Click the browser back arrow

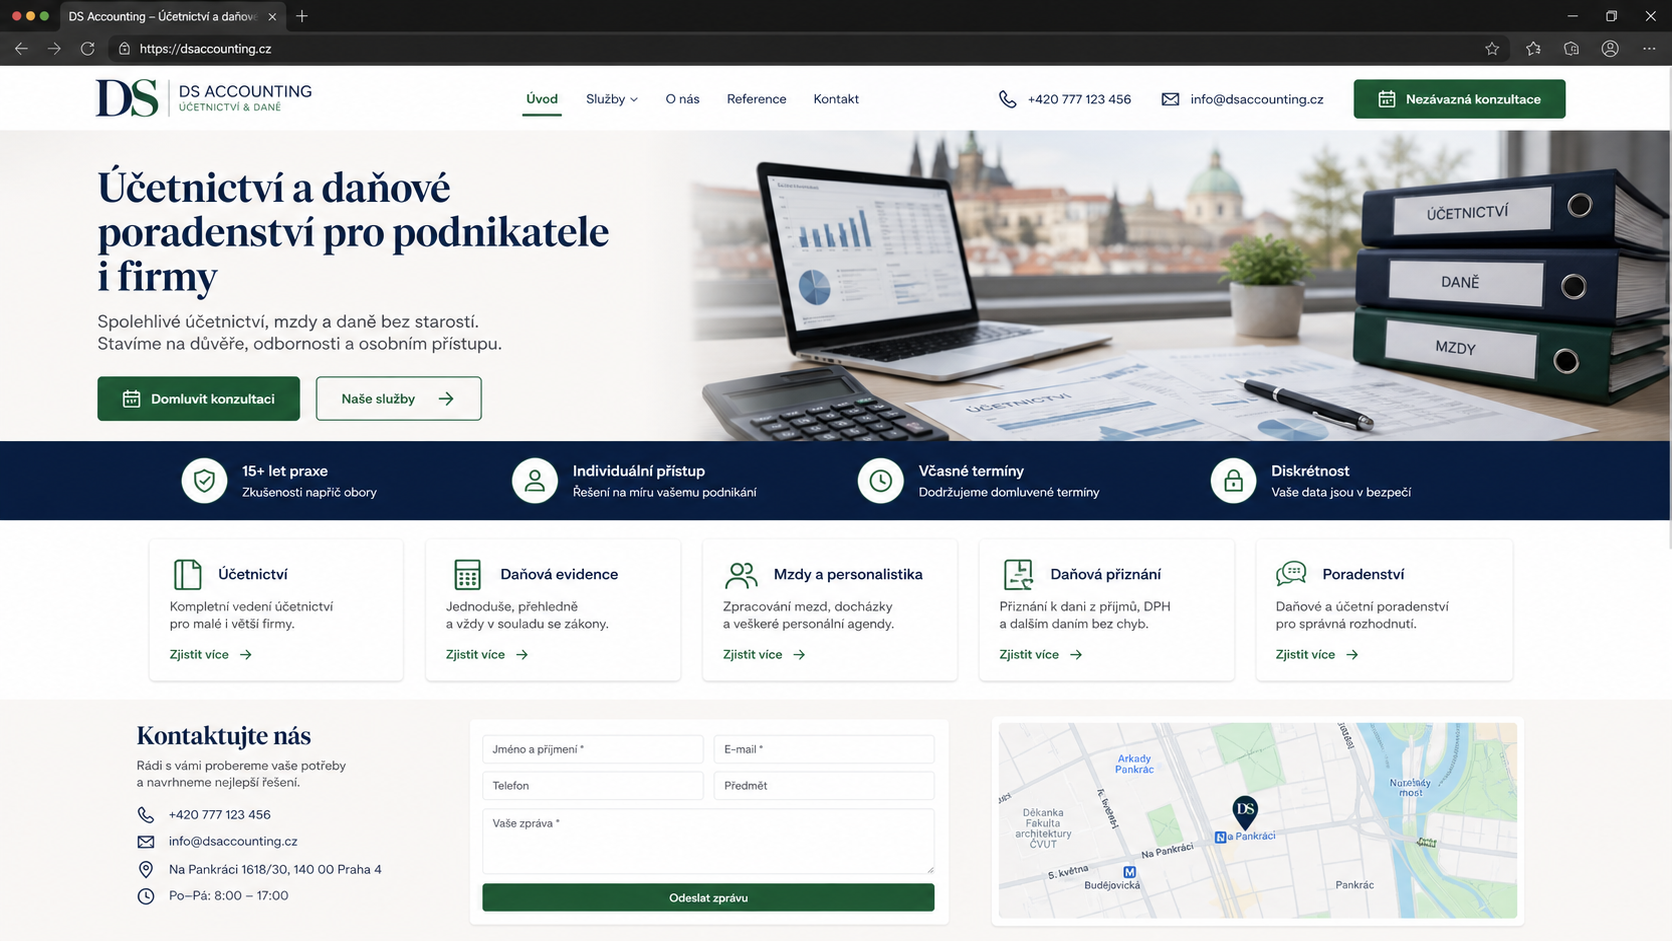[x=21, y=48]
